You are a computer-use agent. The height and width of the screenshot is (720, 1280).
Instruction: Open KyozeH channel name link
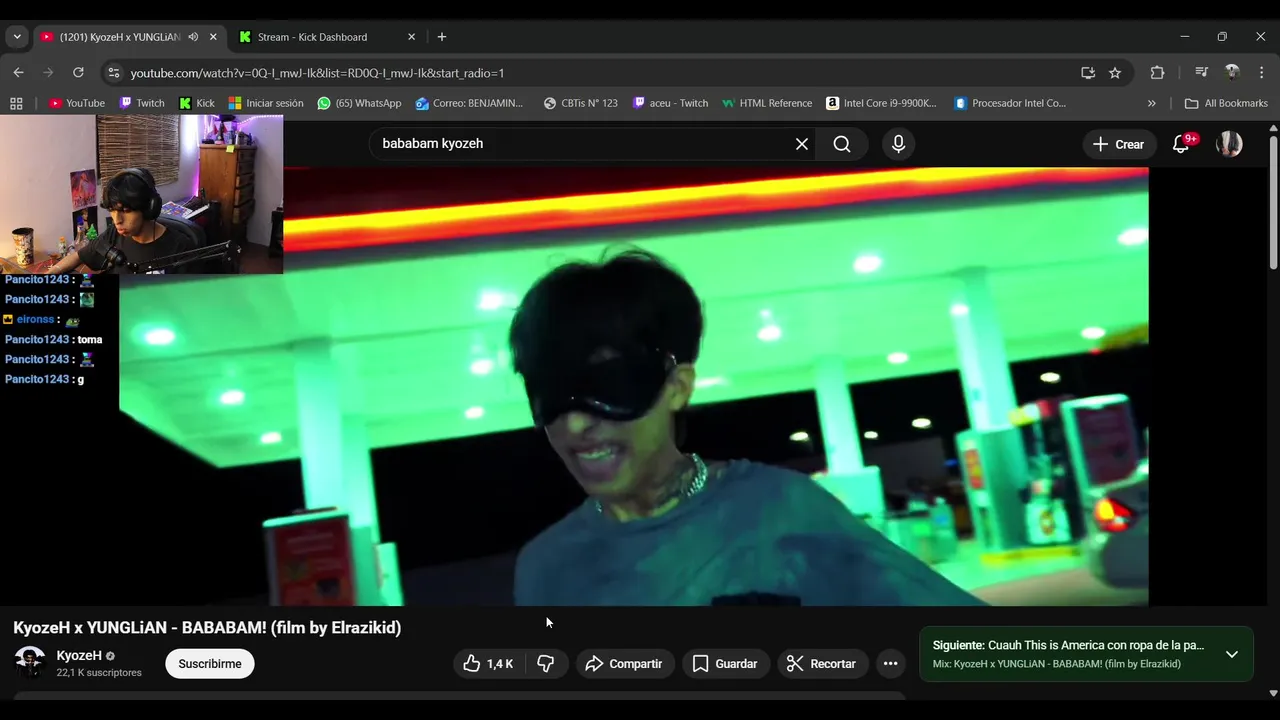coord(79,656)
